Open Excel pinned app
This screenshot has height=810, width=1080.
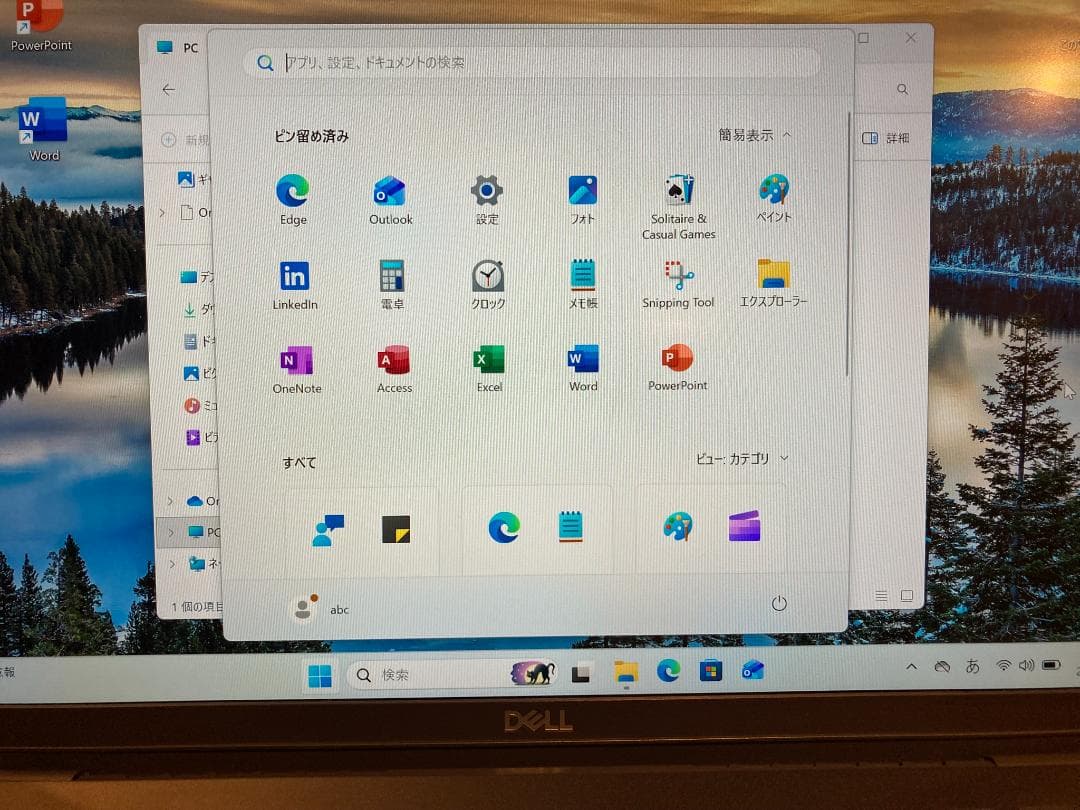pyautogui.click(x=489, y=368)
